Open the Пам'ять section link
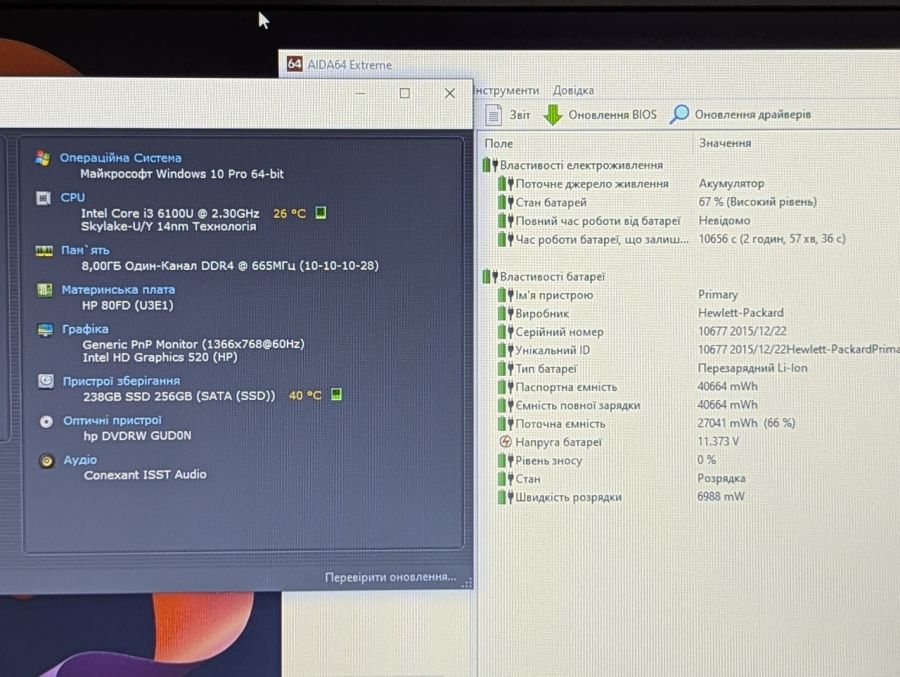 click(85, 250)
